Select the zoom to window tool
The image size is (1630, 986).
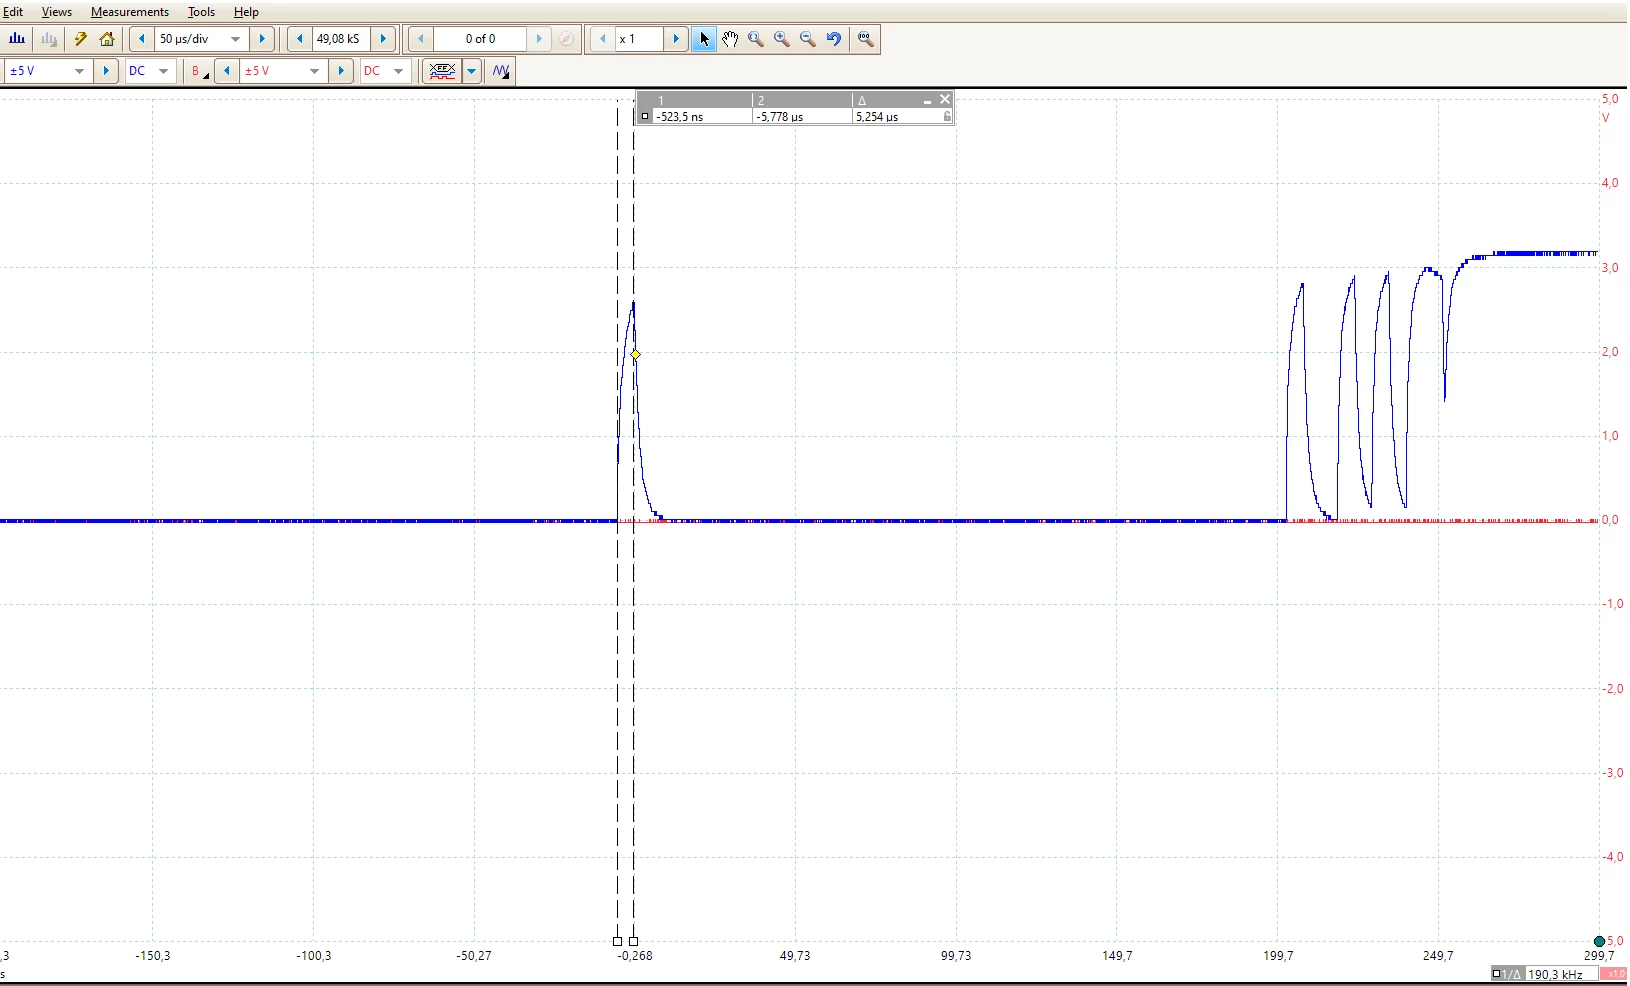coord(756,39)
